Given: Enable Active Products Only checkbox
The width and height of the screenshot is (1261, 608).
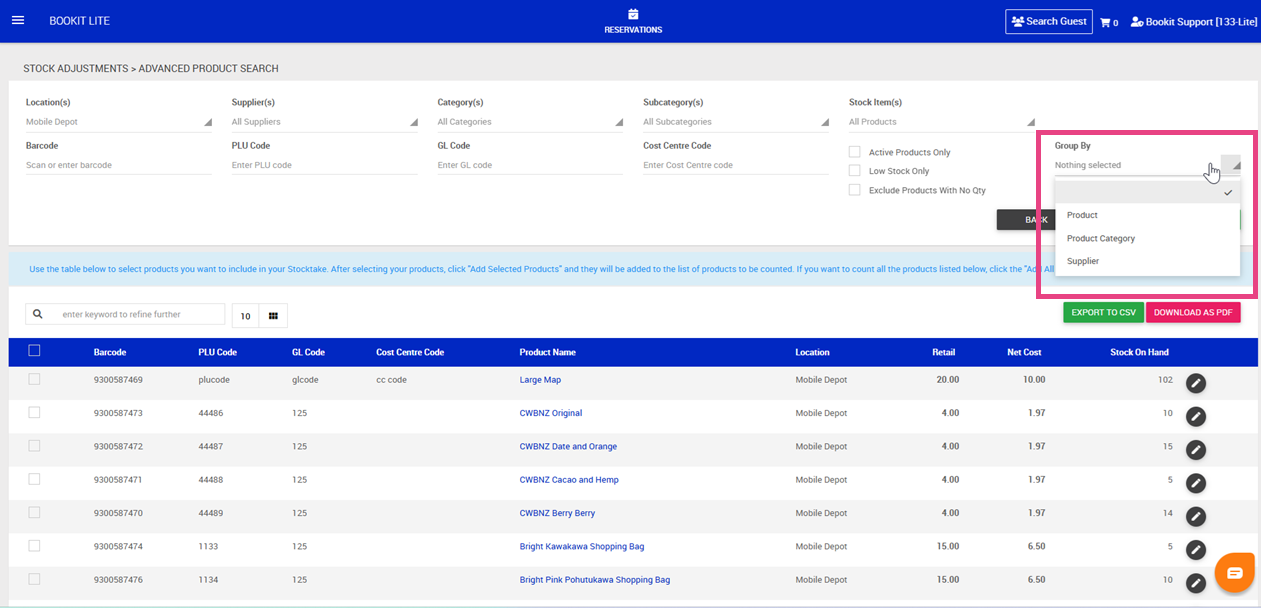Looking at the screenshot, I should 854,152.
